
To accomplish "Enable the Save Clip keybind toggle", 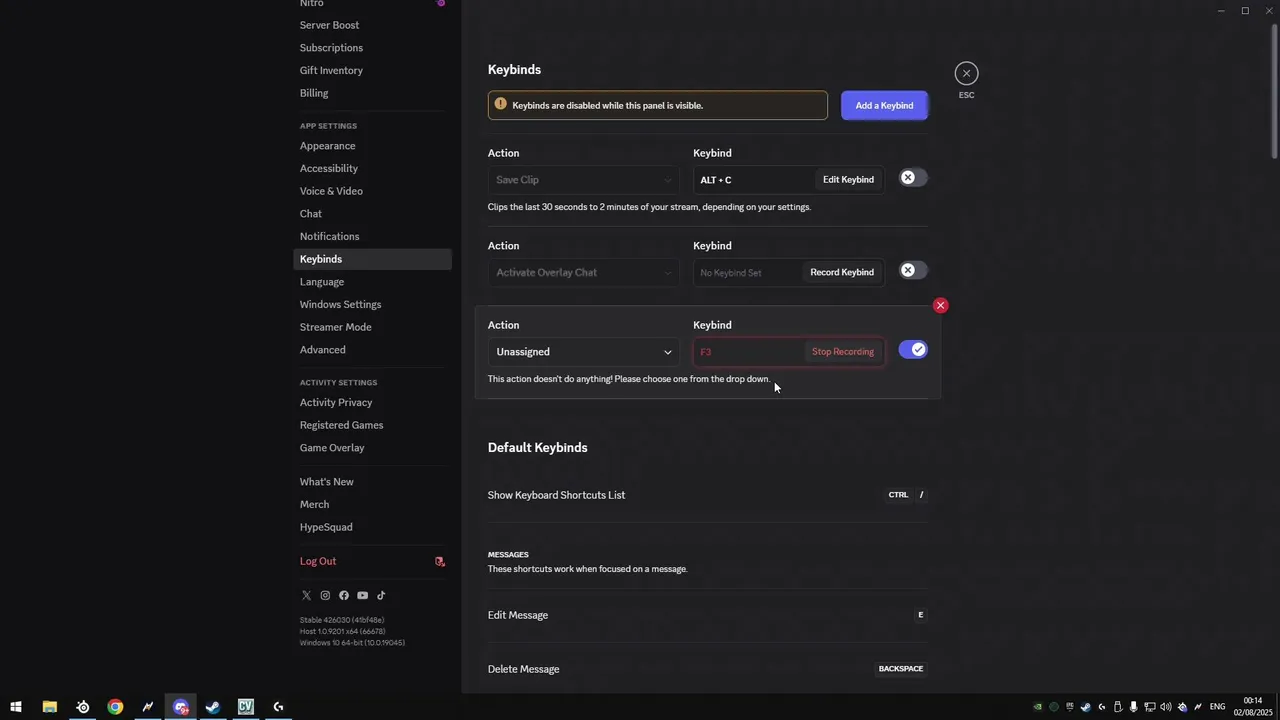I will (x=912, y=178).
